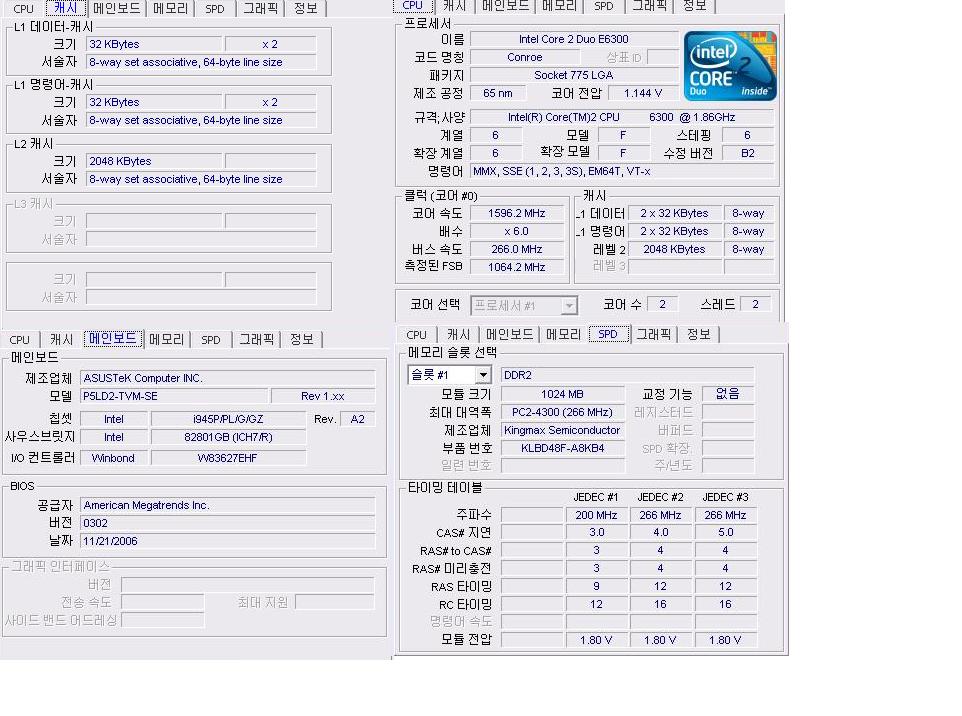The height and width of the screenshot is (716, 962).
Task: Click the memory type field DDR2
Action: point(628,375)
